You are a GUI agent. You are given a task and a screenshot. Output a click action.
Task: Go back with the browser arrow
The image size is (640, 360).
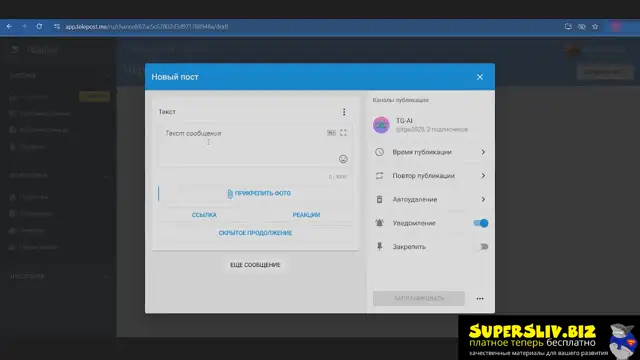9,26
